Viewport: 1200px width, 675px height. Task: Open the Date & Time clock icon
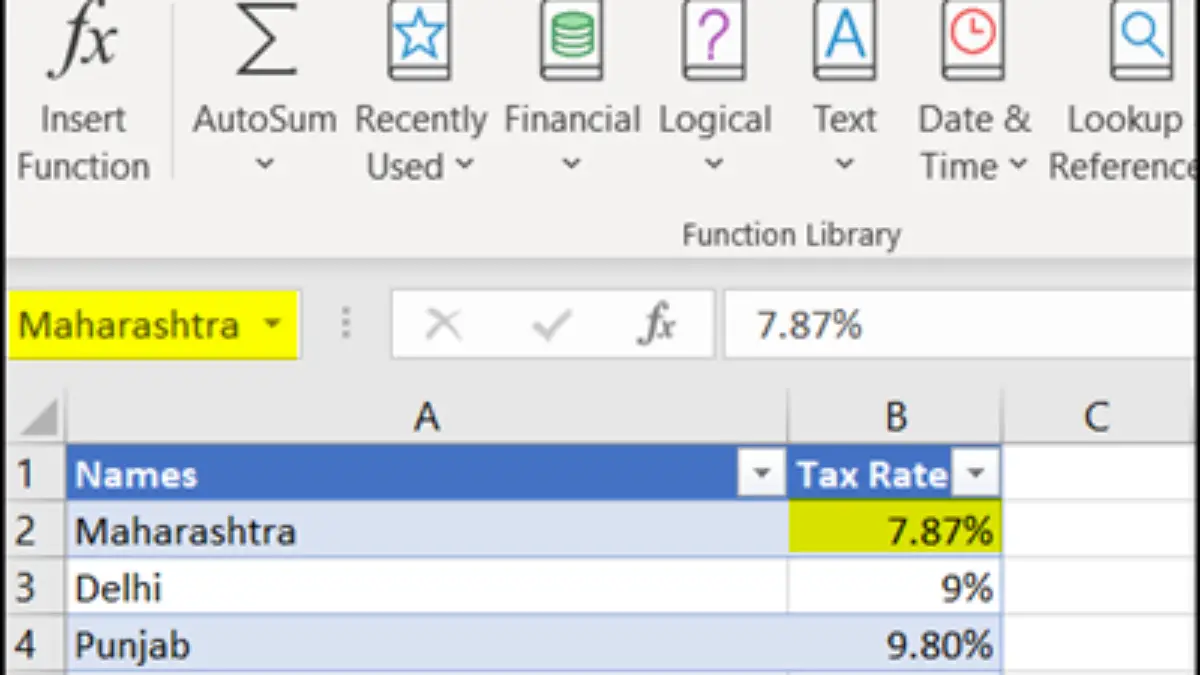[x=973, y=41]
